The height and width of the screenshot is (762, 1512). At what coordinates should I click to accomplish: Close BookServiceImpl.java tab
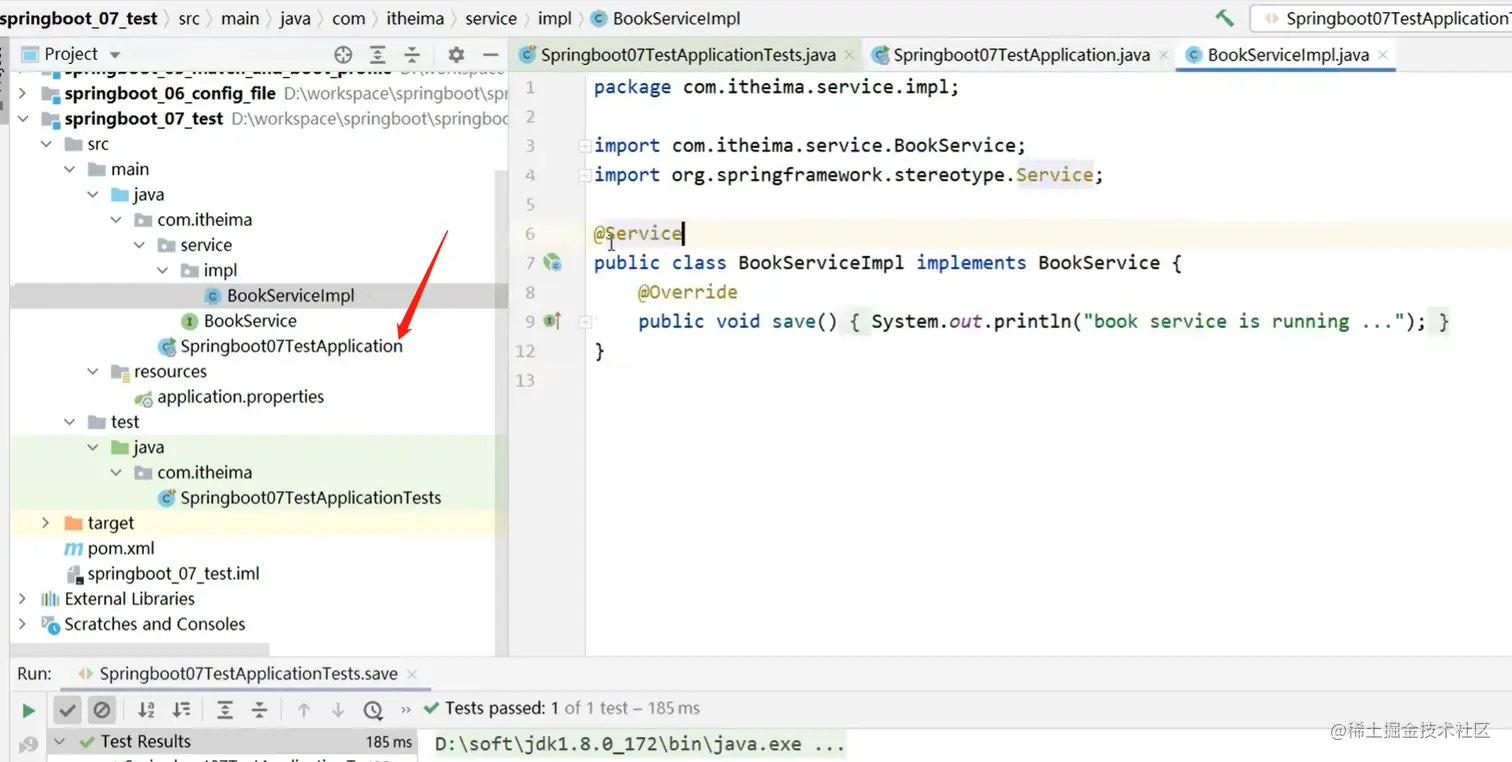pos(1384,56)
